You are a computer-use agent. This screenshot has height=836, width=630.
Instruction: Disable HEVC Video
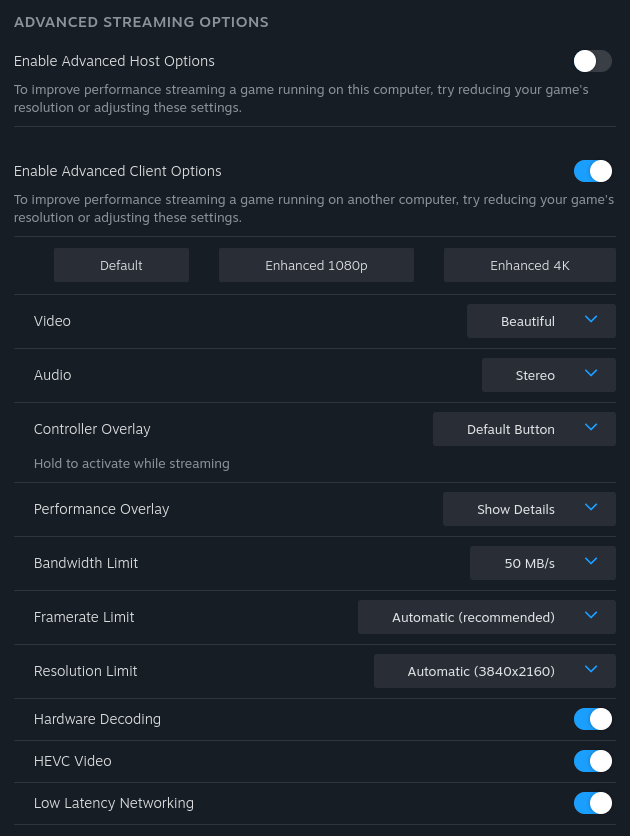592,761
